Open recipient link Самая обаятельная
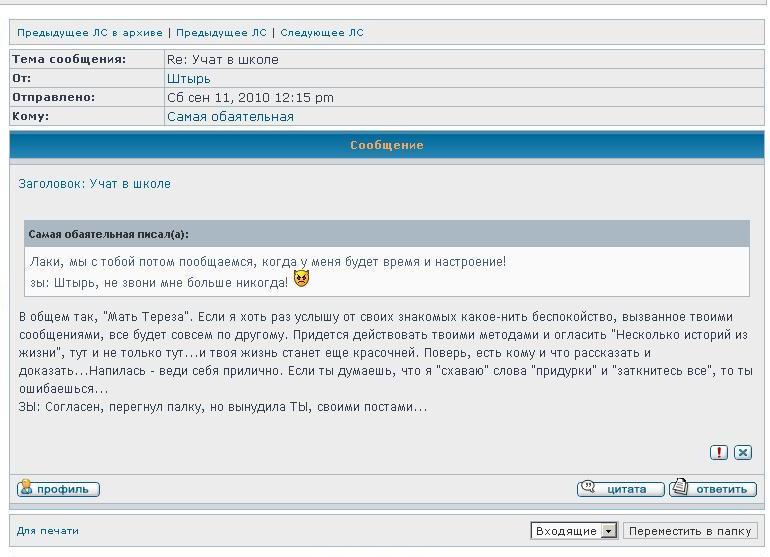The width and height of the screenshot is (770, 557). pos(230,117)
